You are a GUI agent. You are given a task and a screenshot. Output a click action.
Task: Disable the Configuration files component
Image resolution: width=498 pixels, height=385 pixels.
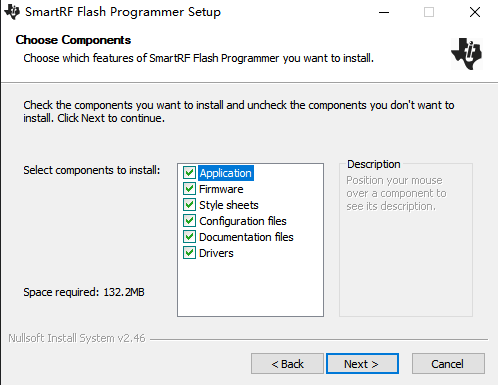pyautogui.click(x=189, y=221)
